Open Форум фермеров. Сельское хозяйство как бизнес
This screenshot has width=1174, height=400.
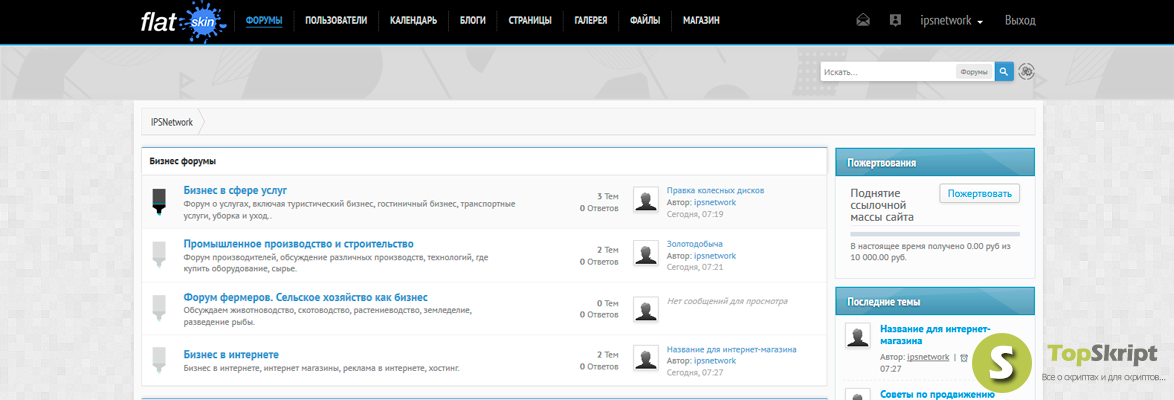[x=305, y=297]
